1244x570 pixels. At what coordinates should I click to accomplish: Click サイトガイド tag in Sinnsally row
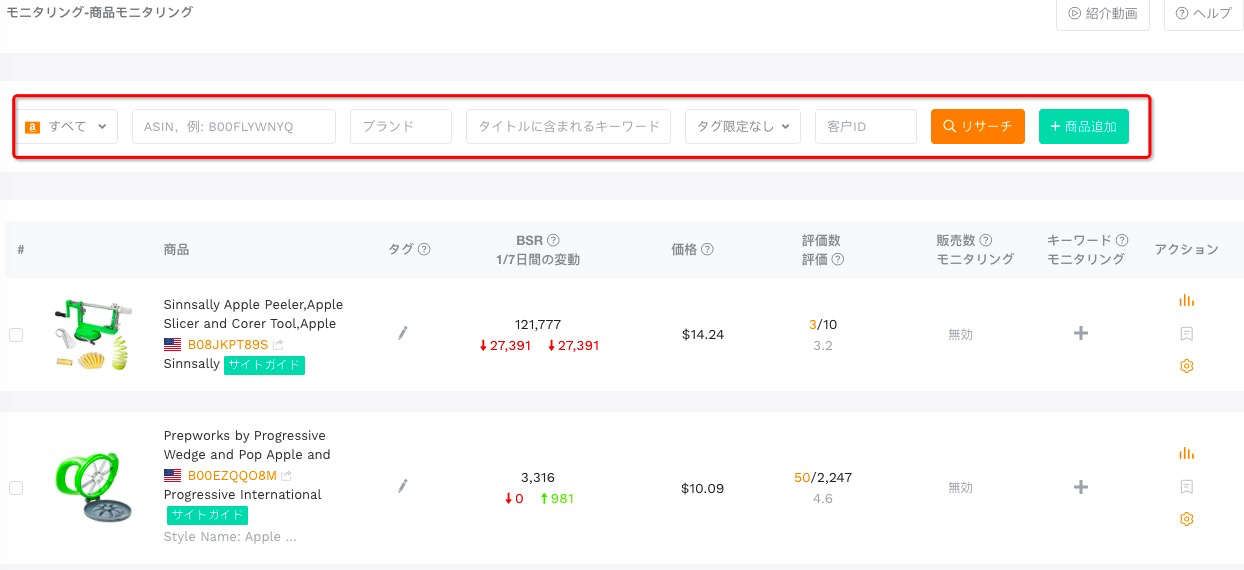pos(264,365)
